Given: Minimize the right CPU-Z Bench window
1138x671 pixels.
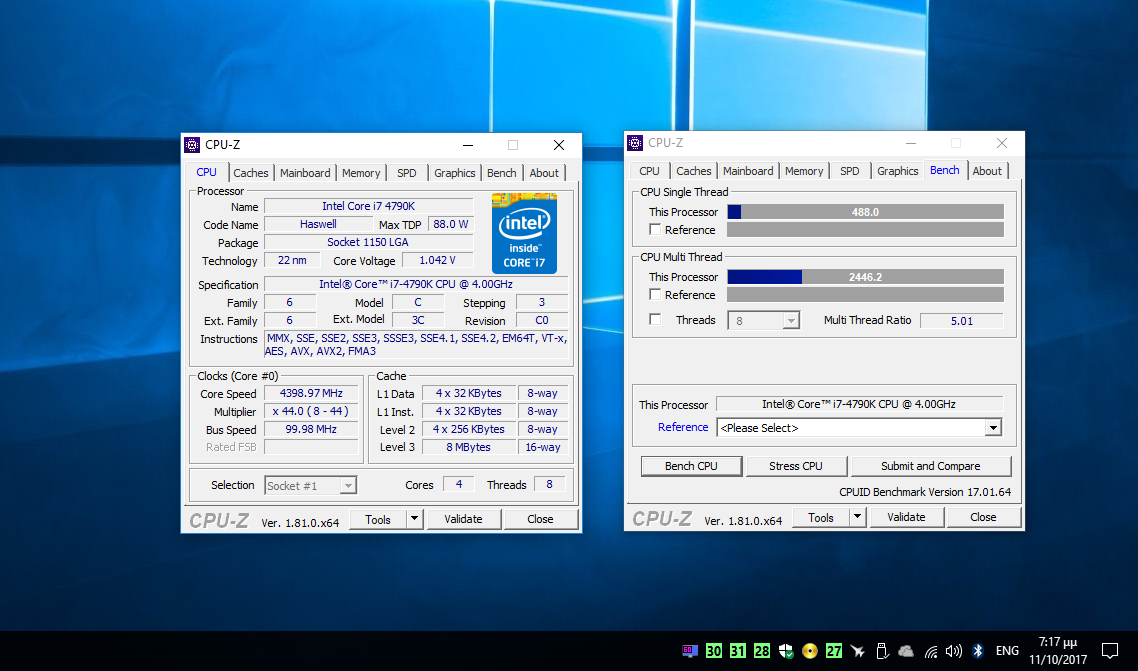Looking at the screenshot, I should tap(911, 143).
